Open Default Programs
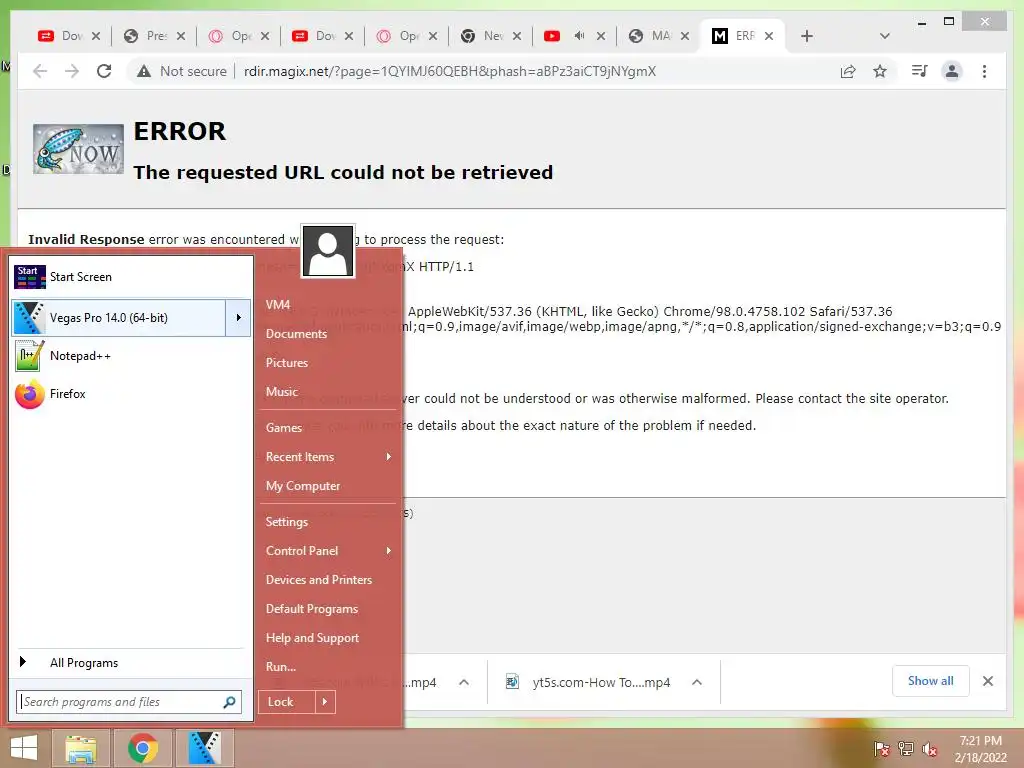1024x768 pixels. pyautogui.click(x=312, y=609)
